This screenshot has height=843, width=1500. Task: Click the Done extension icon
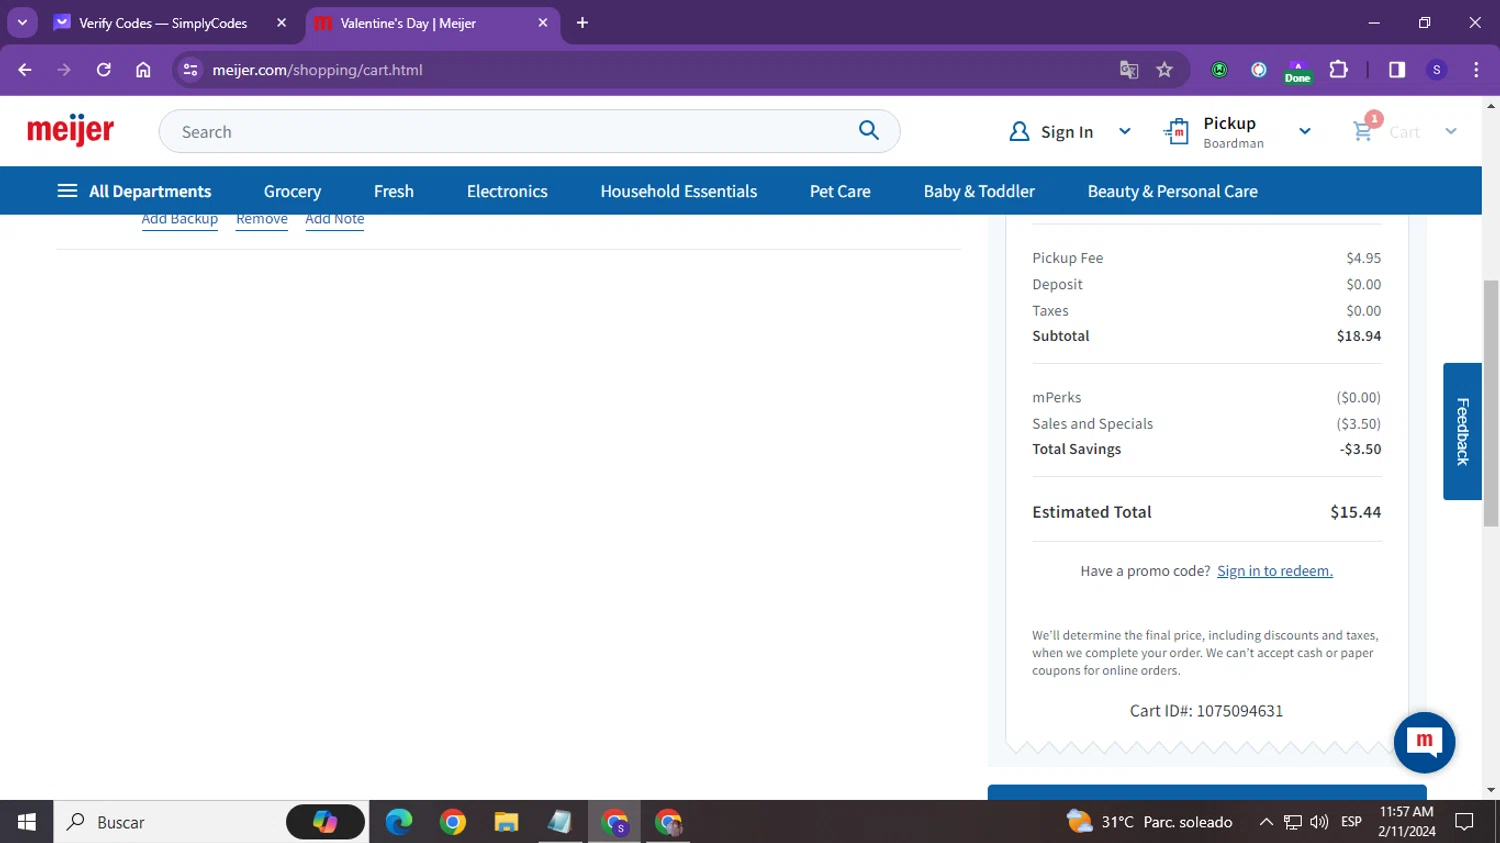click(x=1298, y=71)
